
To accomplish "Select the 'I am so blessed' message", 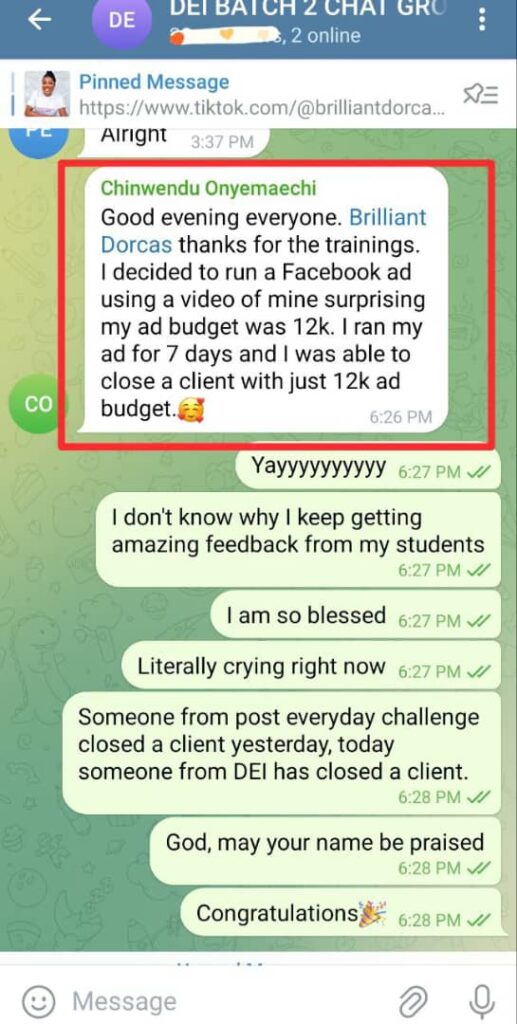I will click(x=356, y=616).
